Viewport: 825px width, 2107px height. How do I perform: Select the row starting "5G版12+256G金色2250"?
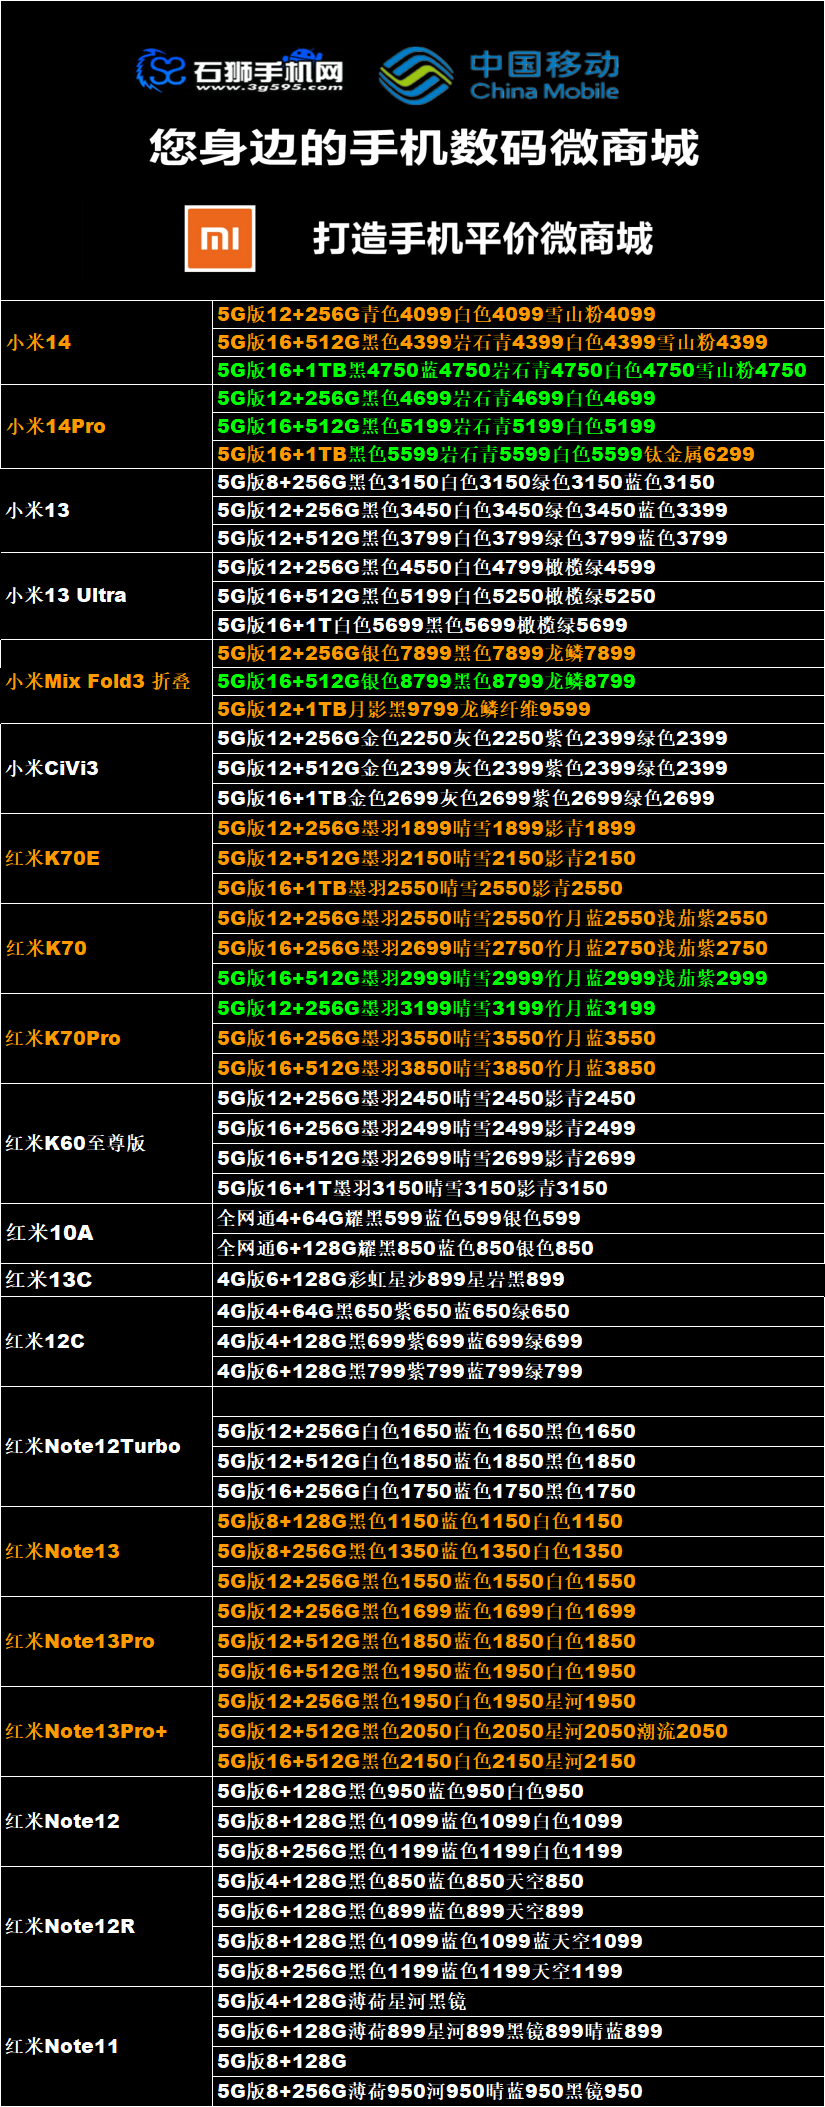click(x=519, y=738)
